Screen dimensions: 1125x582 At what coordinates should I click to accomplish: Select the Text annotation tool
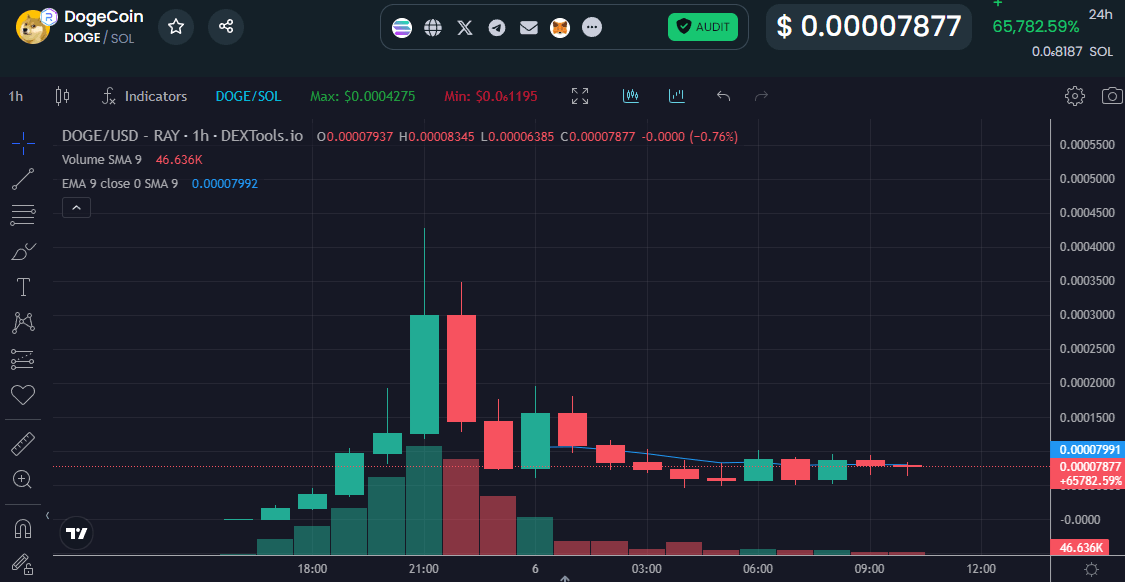(23, 287)
